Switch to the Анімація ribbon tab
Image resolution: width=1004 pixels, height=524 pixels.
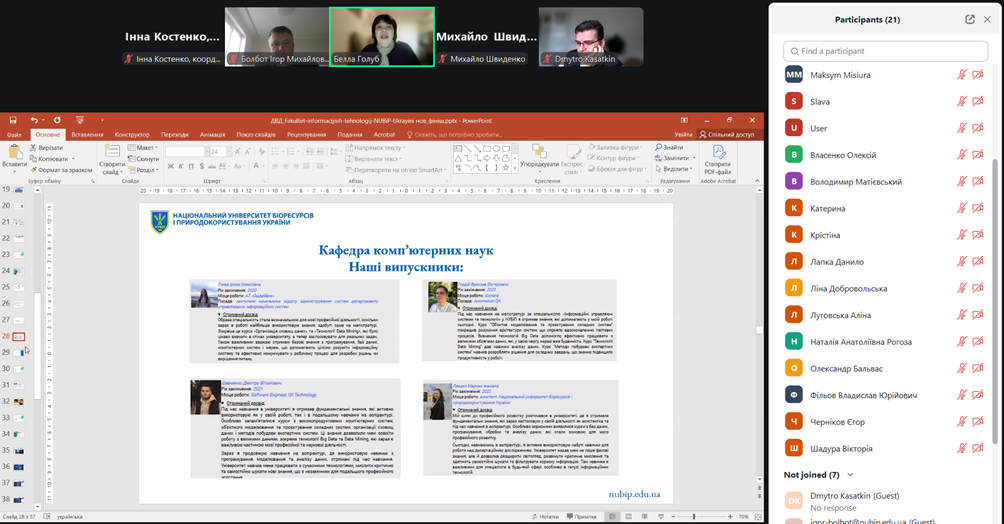(x=212, y=134)
